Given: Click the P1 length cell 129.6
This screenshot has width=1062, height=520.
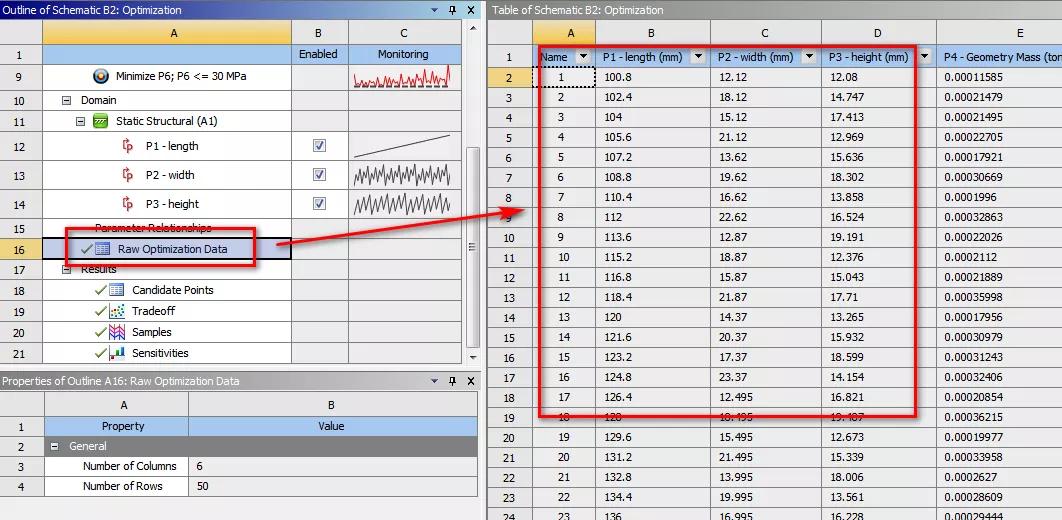Looking at the screenshot, I should click(653, 437).
